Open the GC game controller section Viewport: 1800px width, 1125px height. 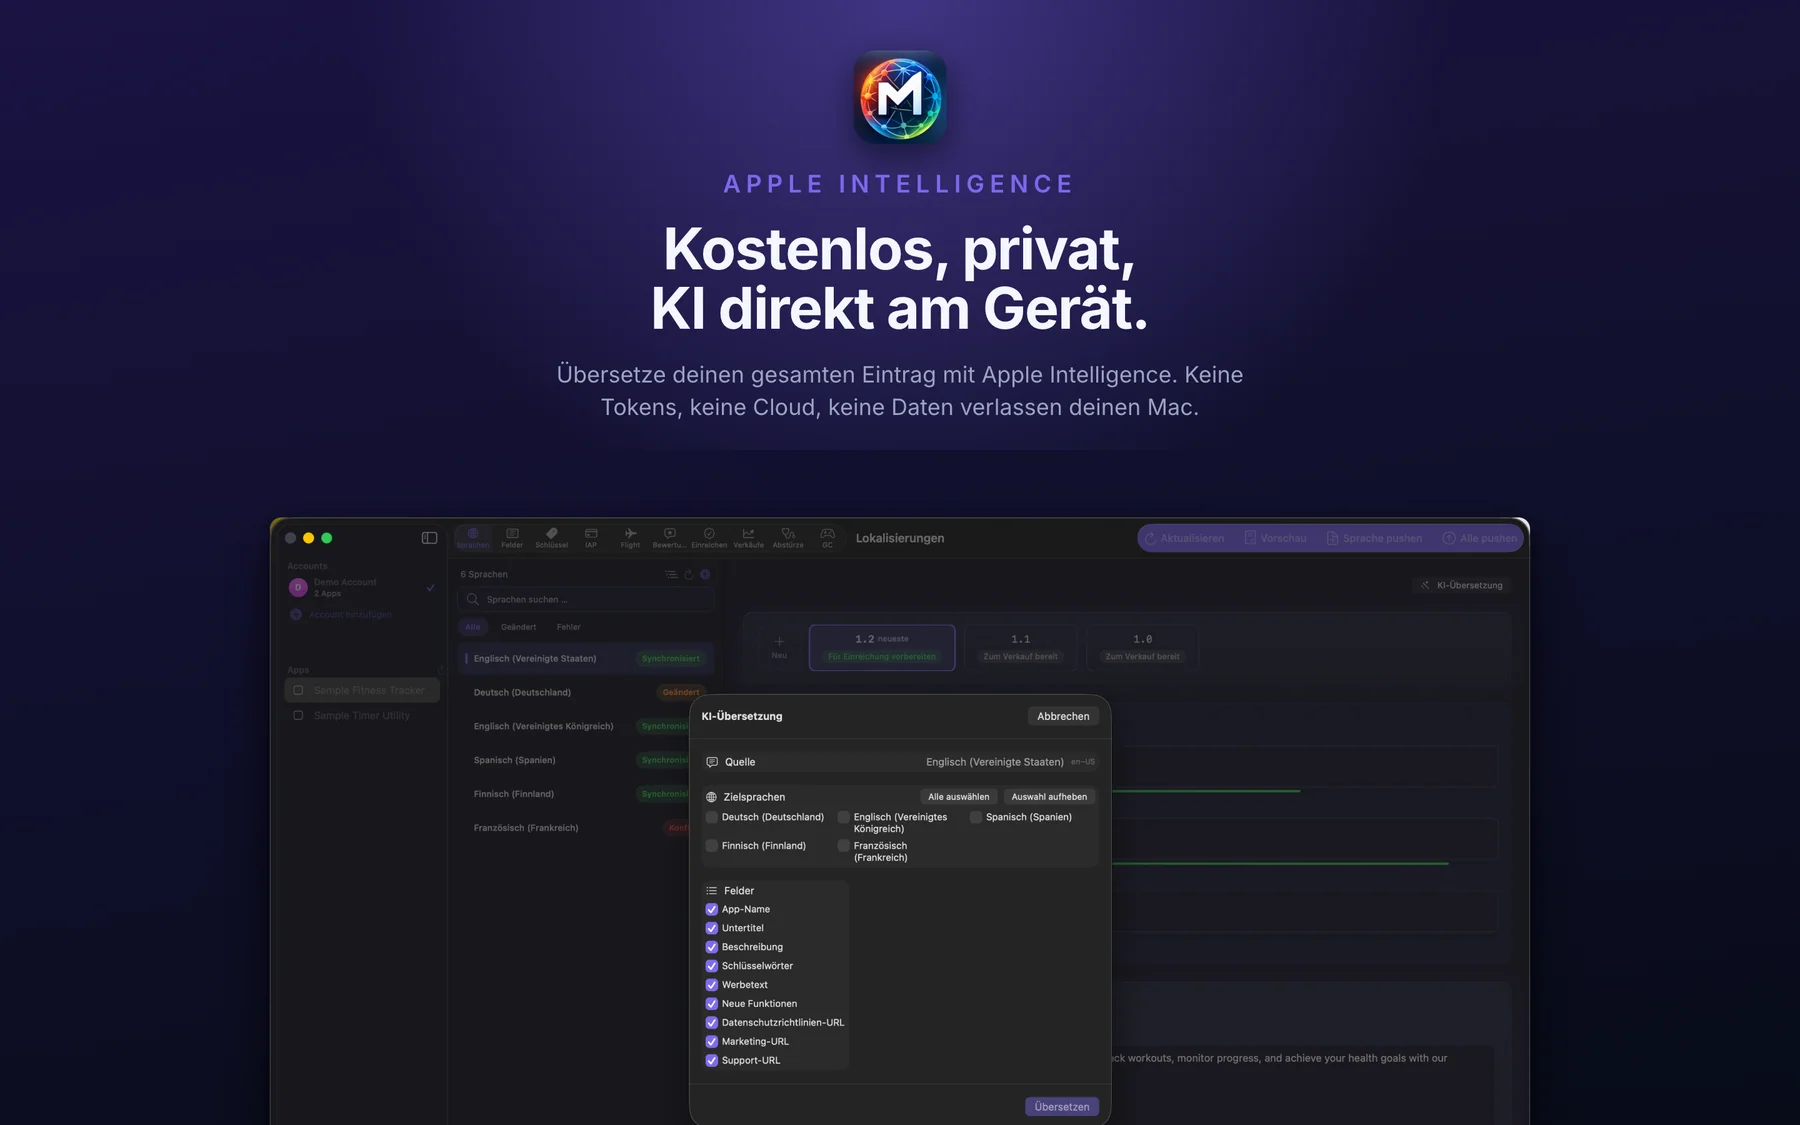coord(827,538)
